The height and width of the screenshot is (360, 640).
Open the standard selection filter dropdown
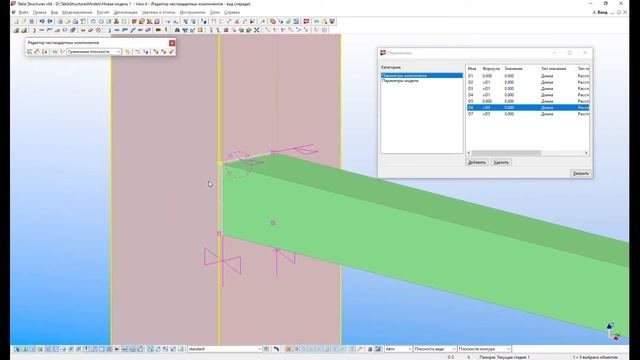[224, 349]
